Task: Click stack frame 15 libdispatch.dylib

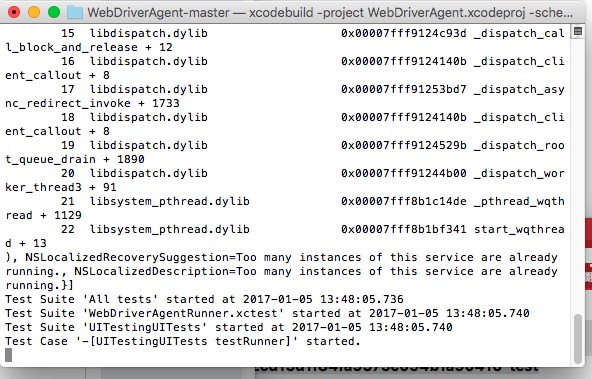Action: (x=134, y=33)
